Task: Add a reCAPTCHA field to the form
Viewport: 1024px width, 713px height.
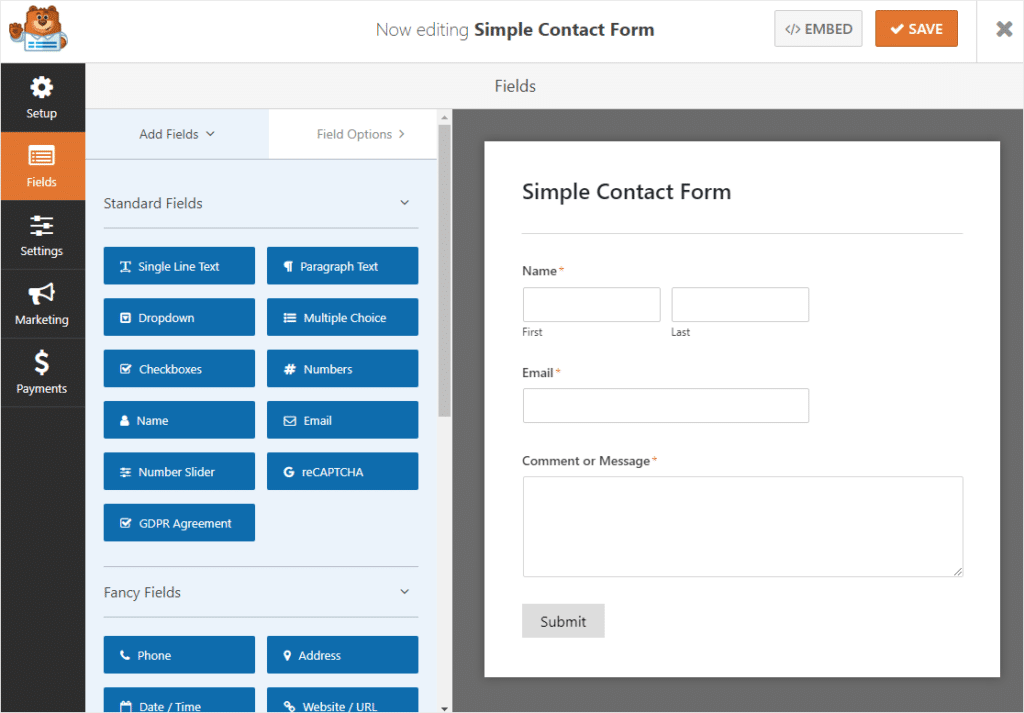Action: point(342,471)
